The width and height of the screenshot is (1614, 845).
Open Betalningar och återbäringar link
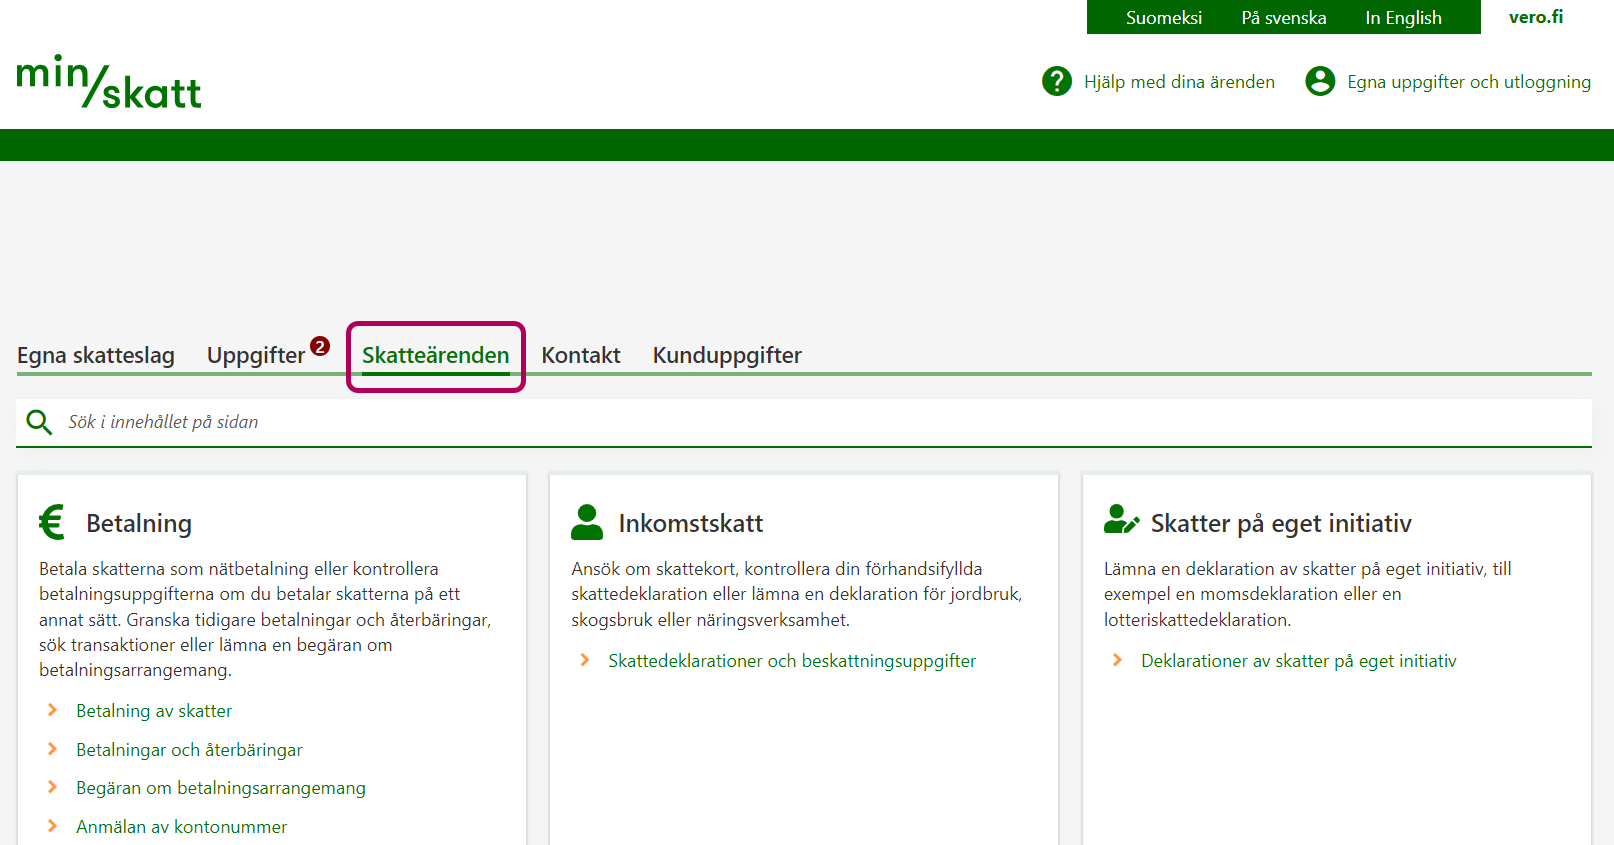click(x=189, y=750)
